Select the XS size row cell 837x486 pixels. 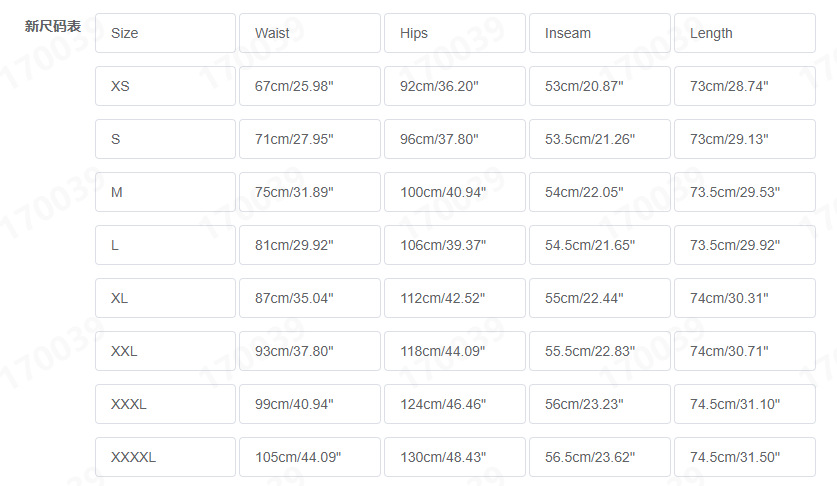pos(165,86)
